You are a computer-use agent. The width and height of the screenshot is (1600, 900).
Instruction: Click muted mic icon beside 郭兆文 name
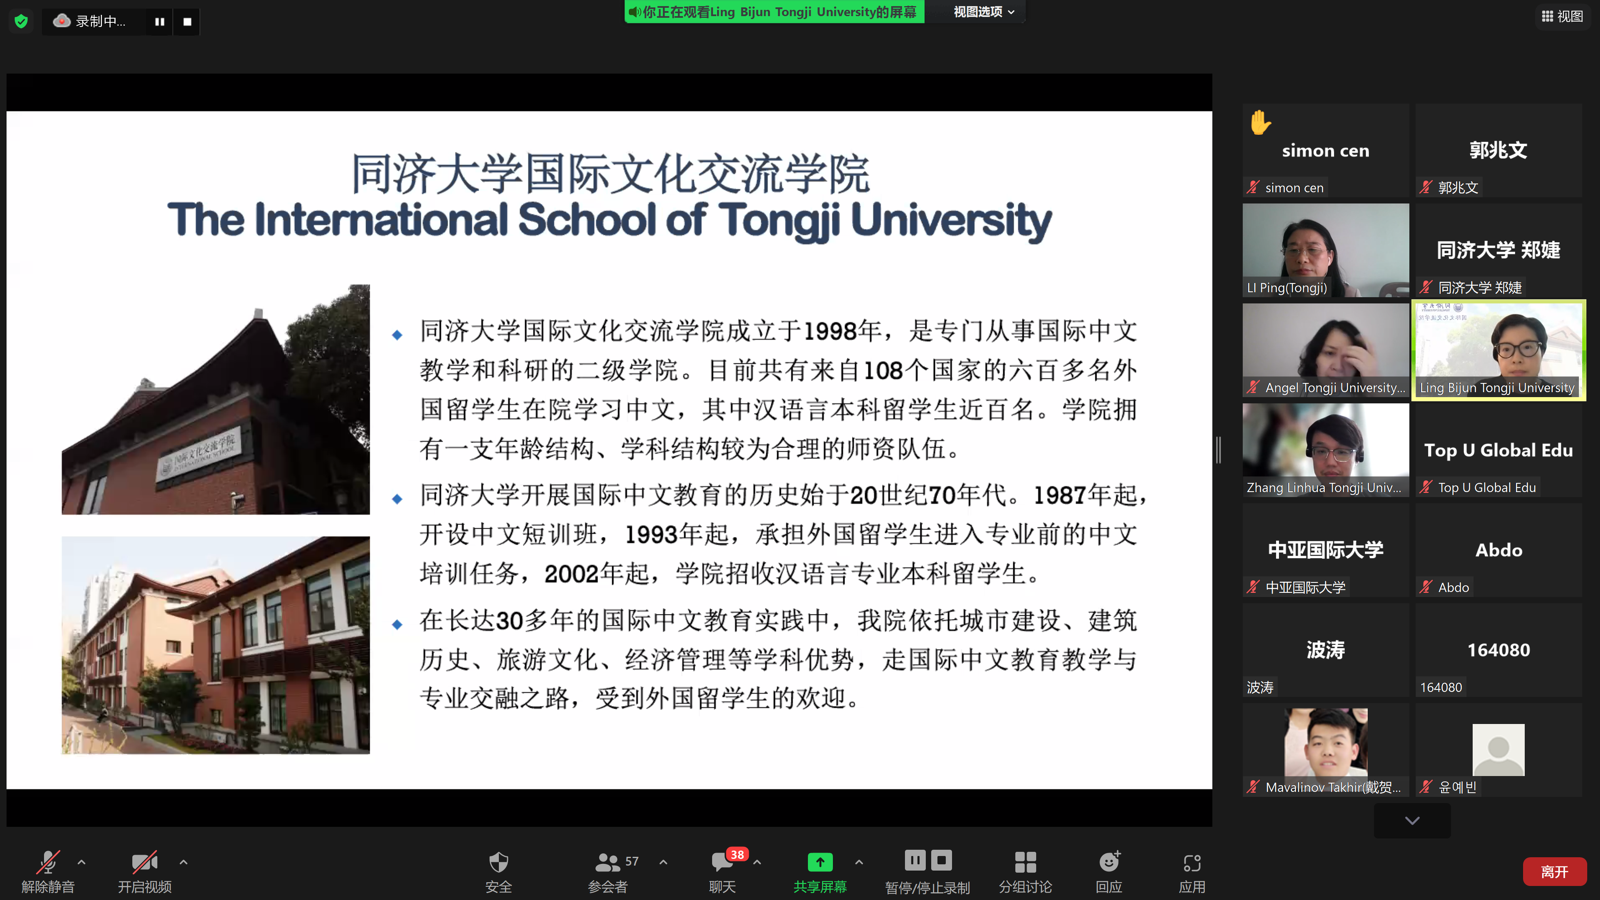tap(1426, 187)
